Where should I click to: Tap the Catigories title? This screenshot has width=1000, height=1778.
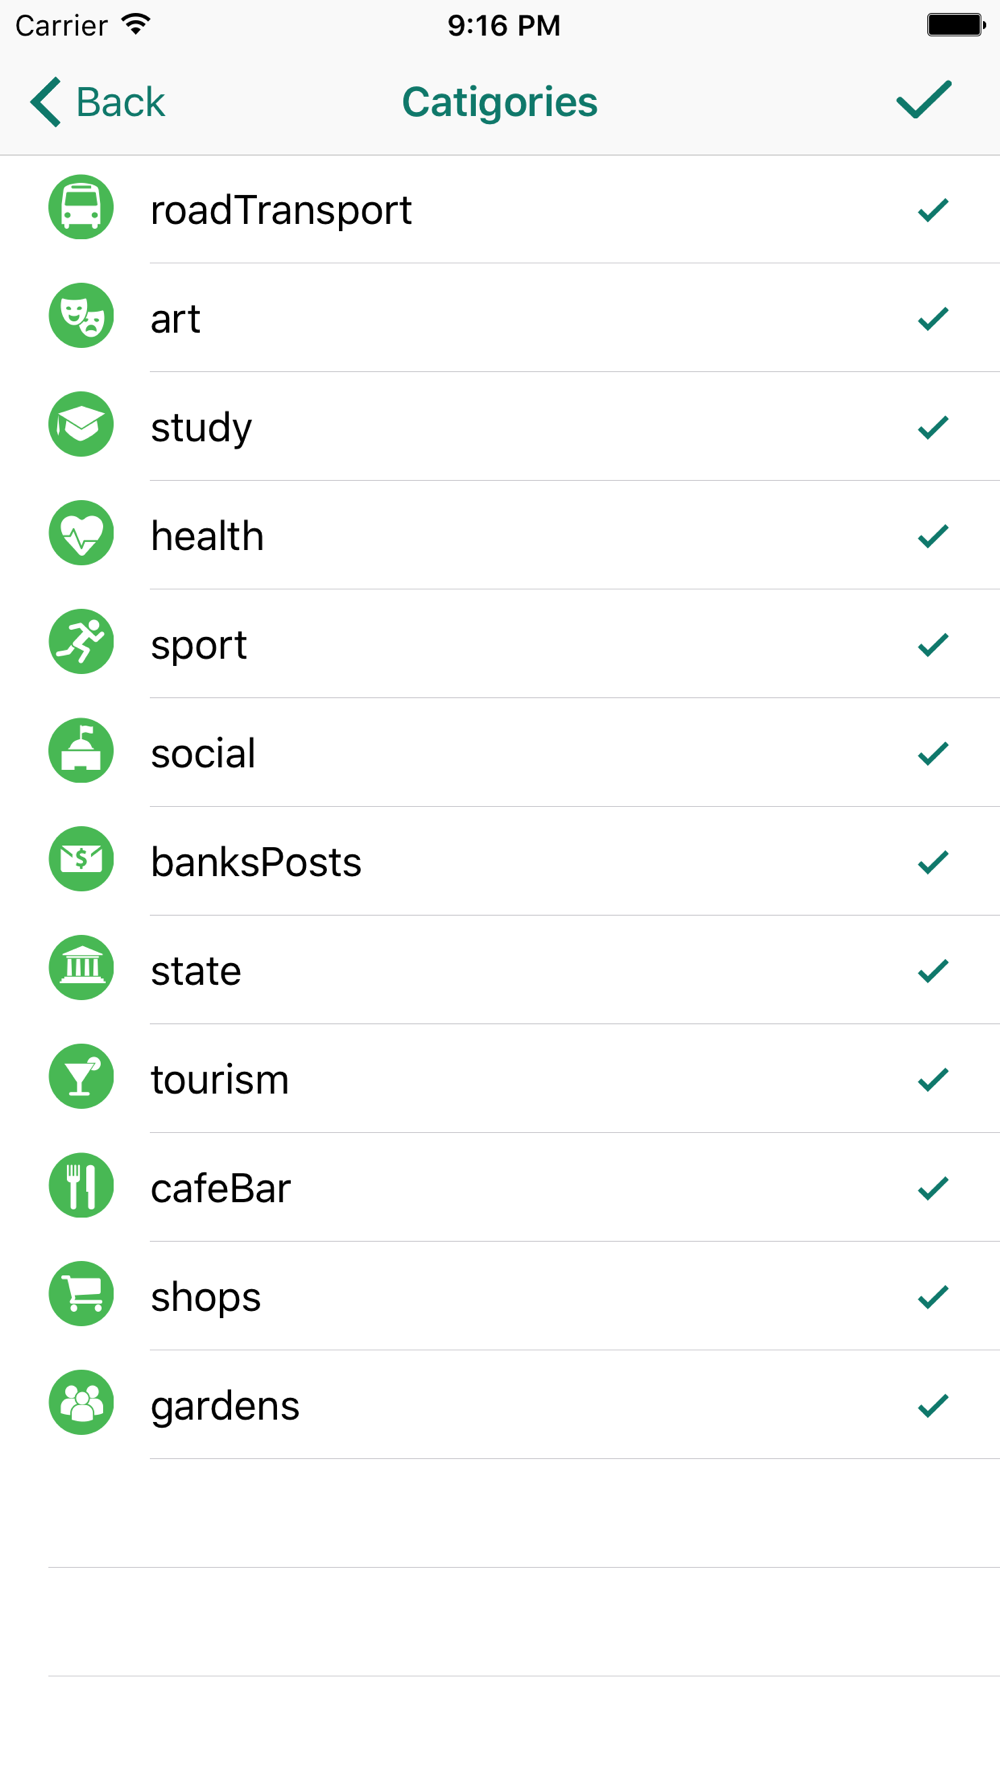pyautogui.click(x=500, y=102)
